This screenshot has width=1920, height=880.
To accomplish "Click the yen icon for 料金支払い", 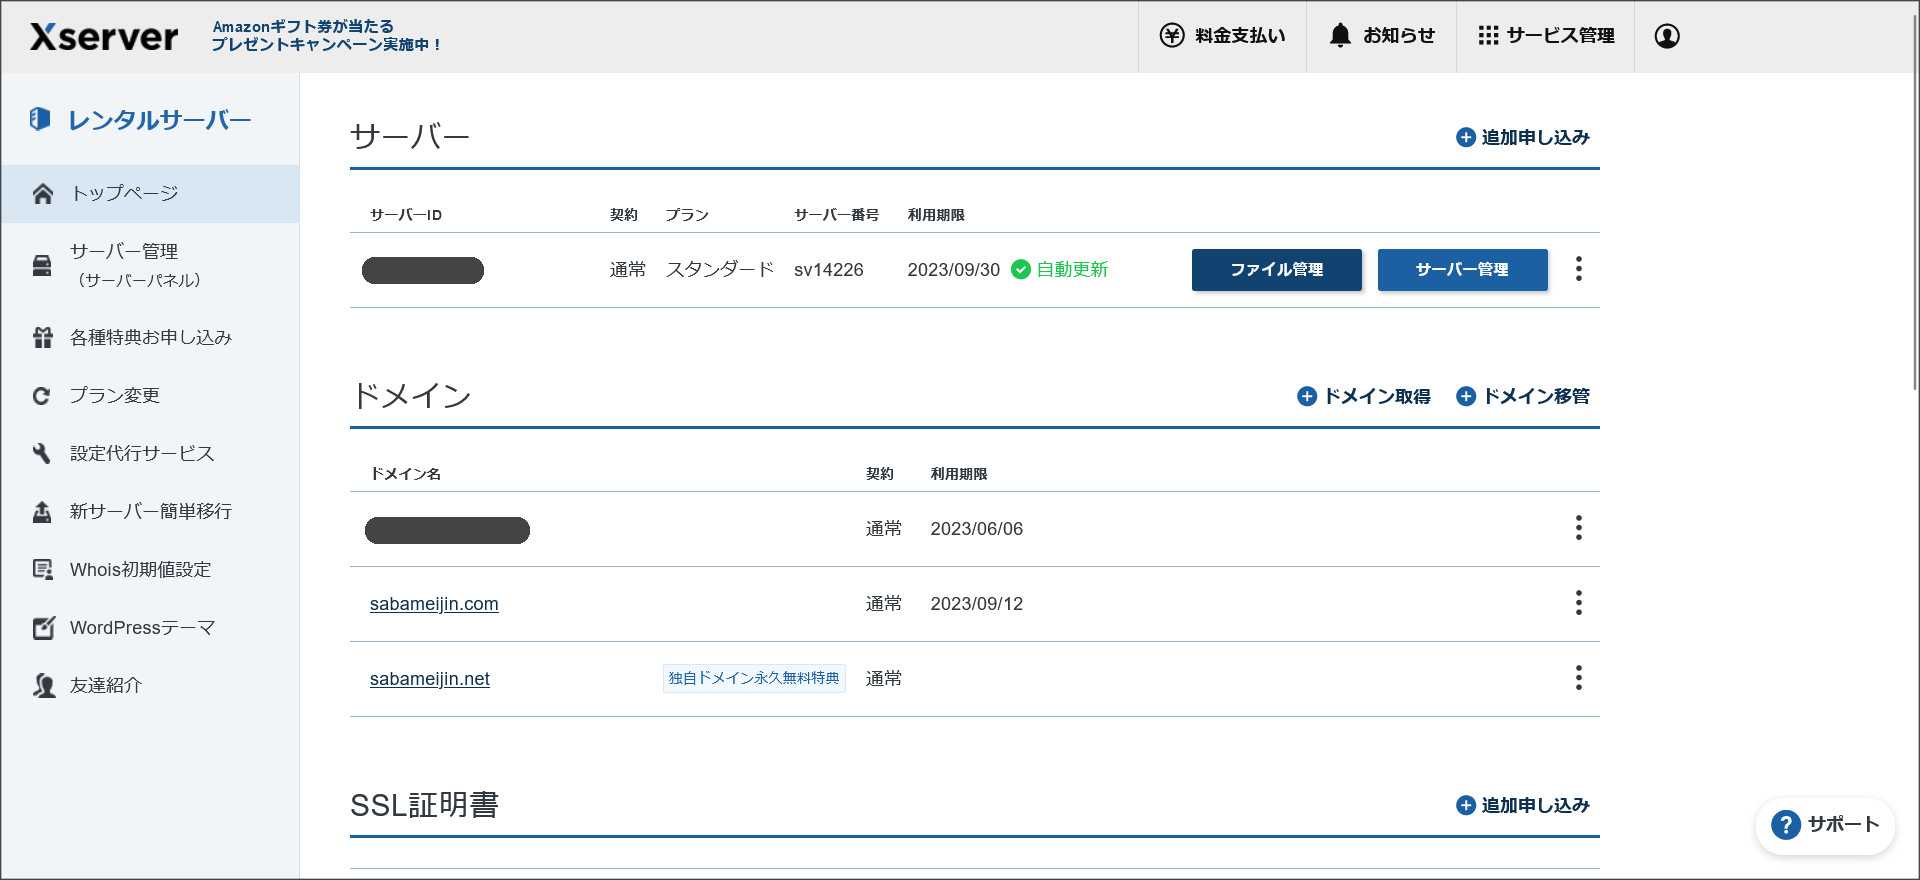I will point(1172,36).
